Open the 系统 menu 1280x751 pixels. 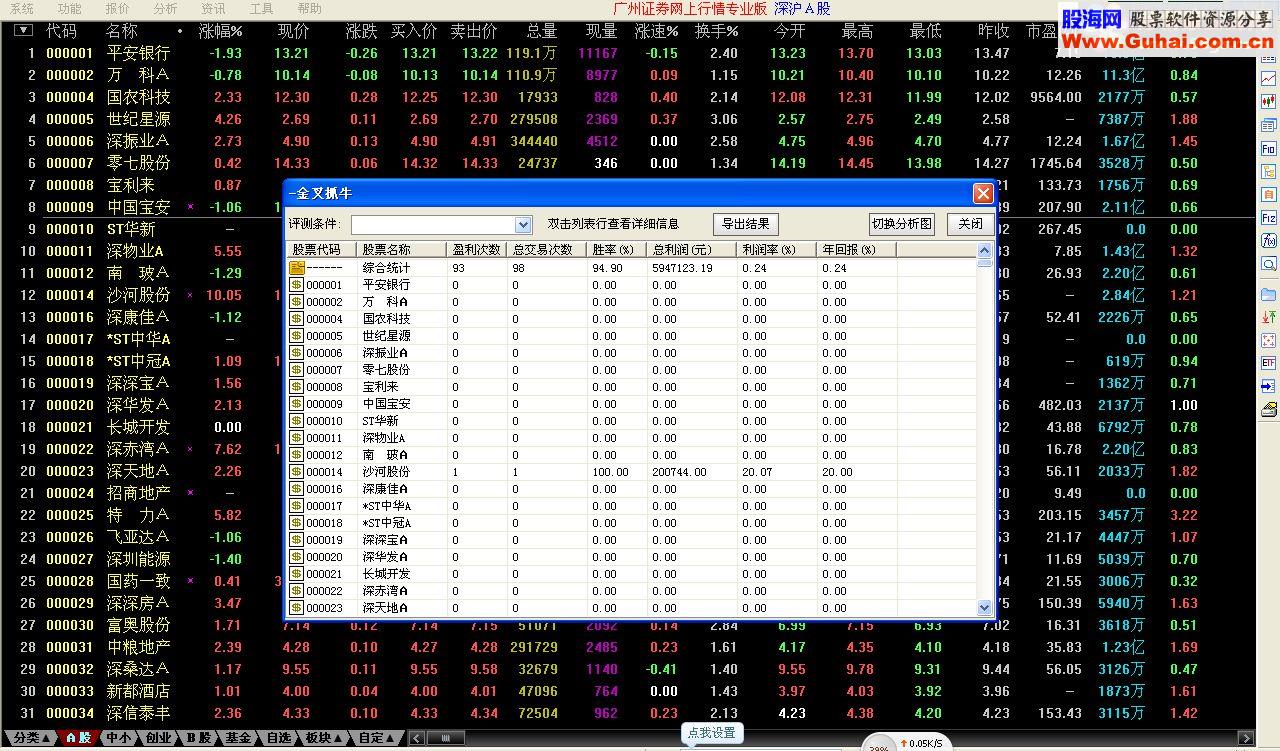point(21,8)
